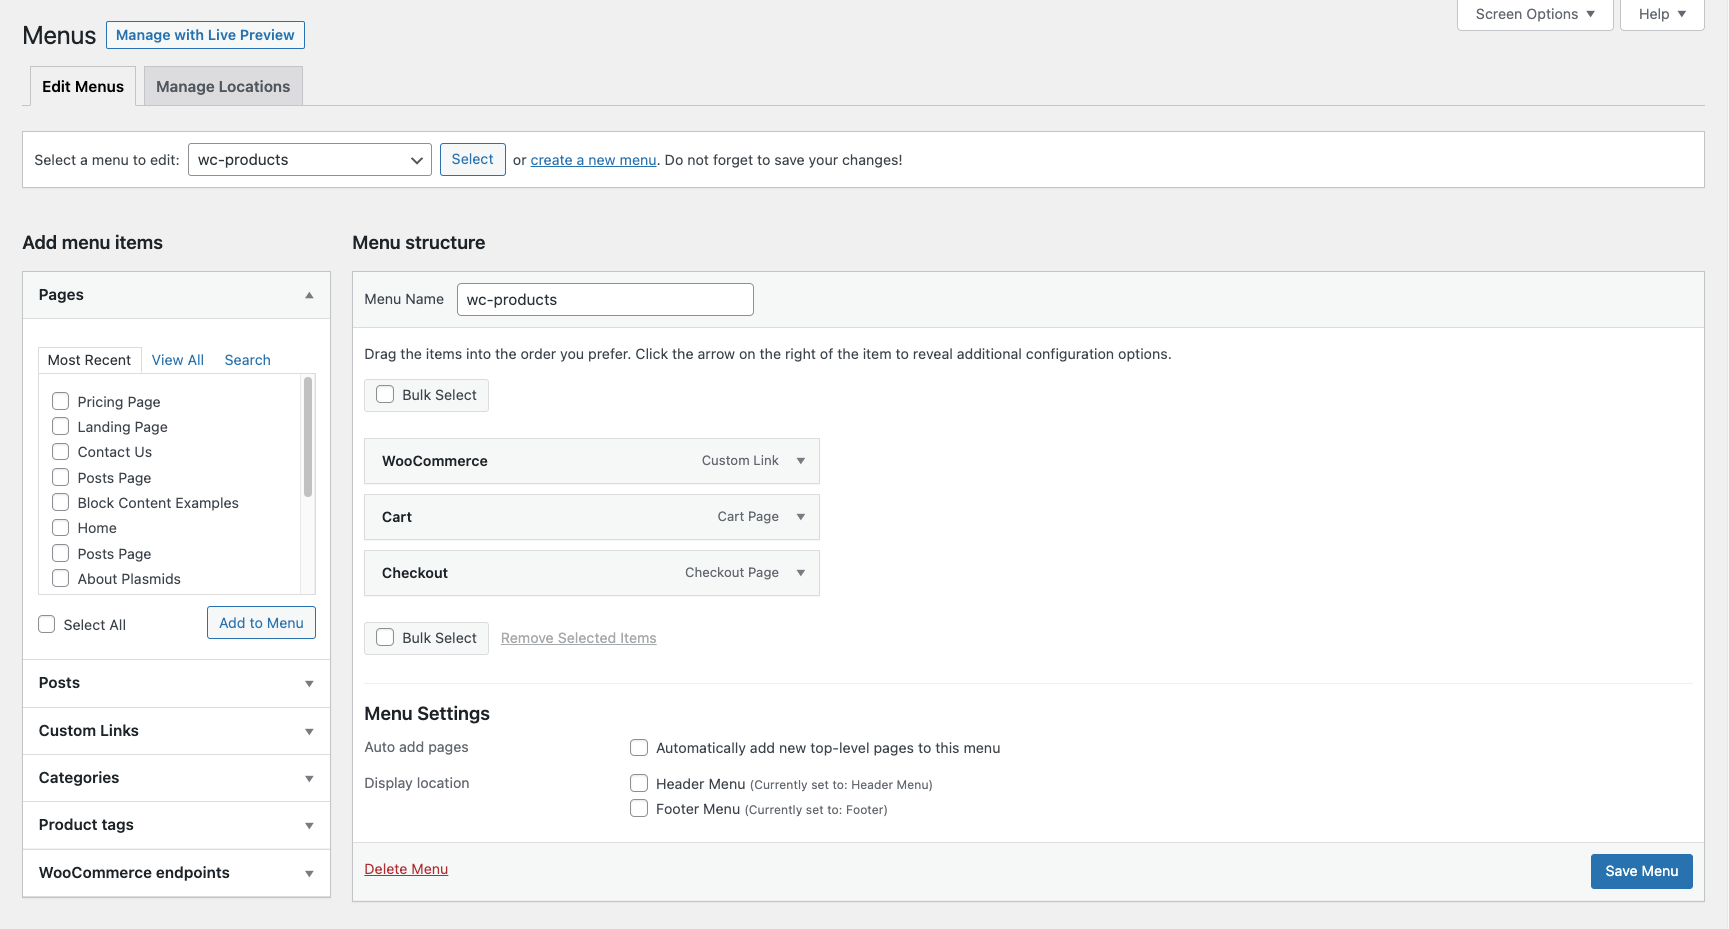
Task: Expand the Posts panel
Action: point(309,684)
